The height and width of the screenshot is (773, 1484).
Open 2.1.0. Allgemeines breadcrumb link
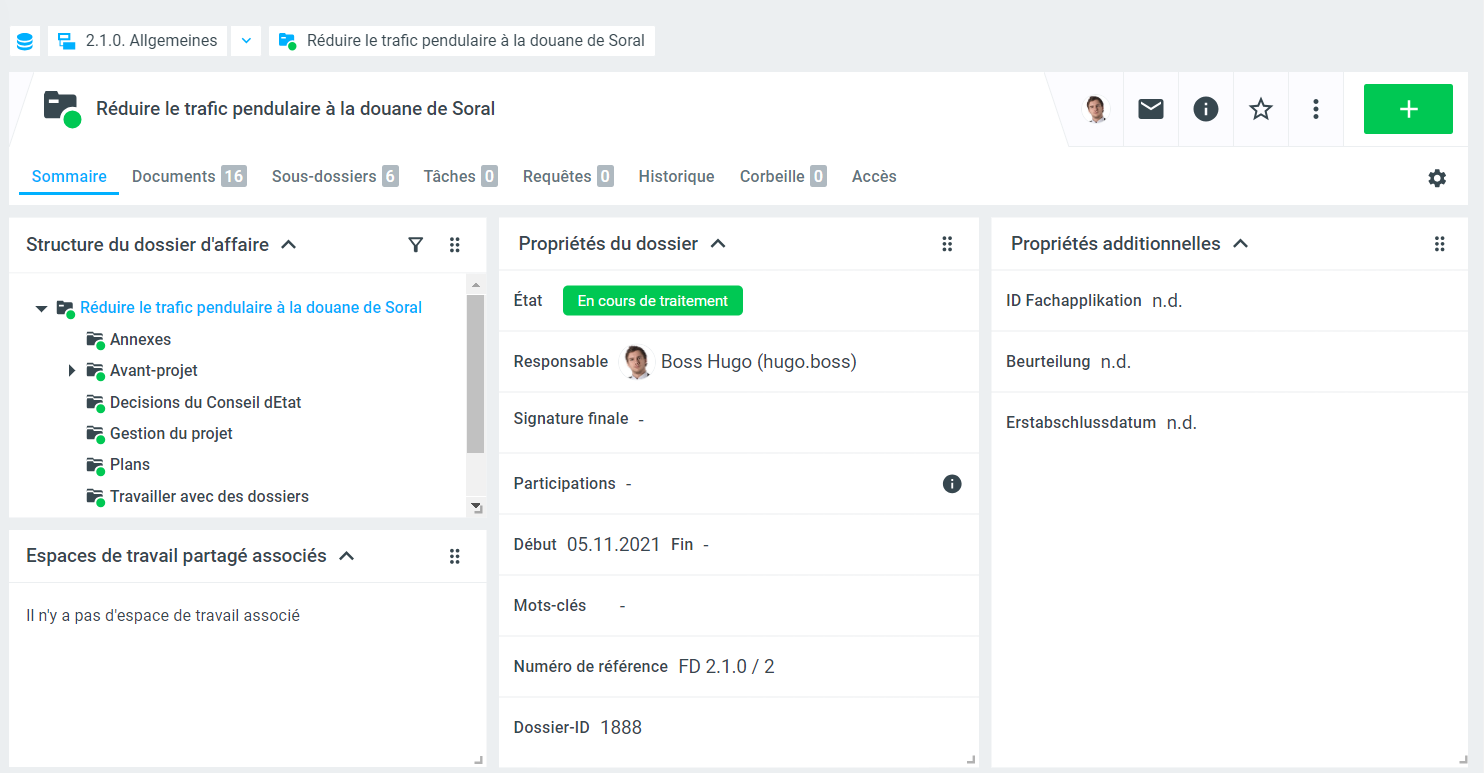coord(151,41)
